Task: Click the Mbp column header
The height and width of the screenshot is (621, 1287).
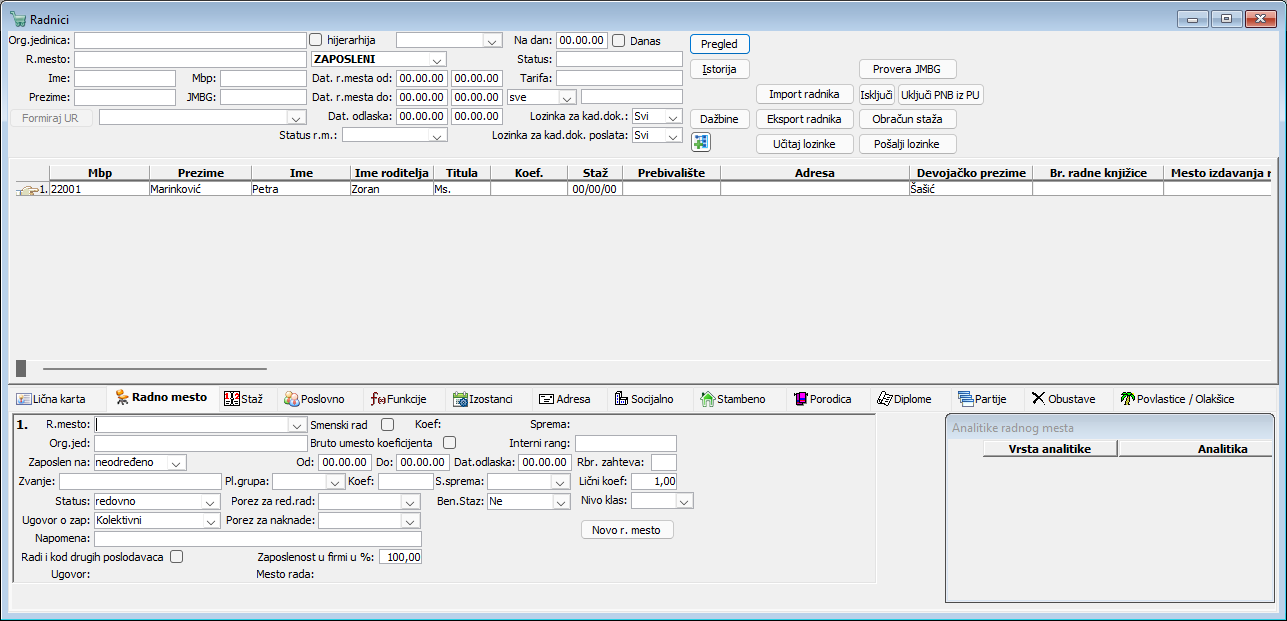Action: click(99, 173)
